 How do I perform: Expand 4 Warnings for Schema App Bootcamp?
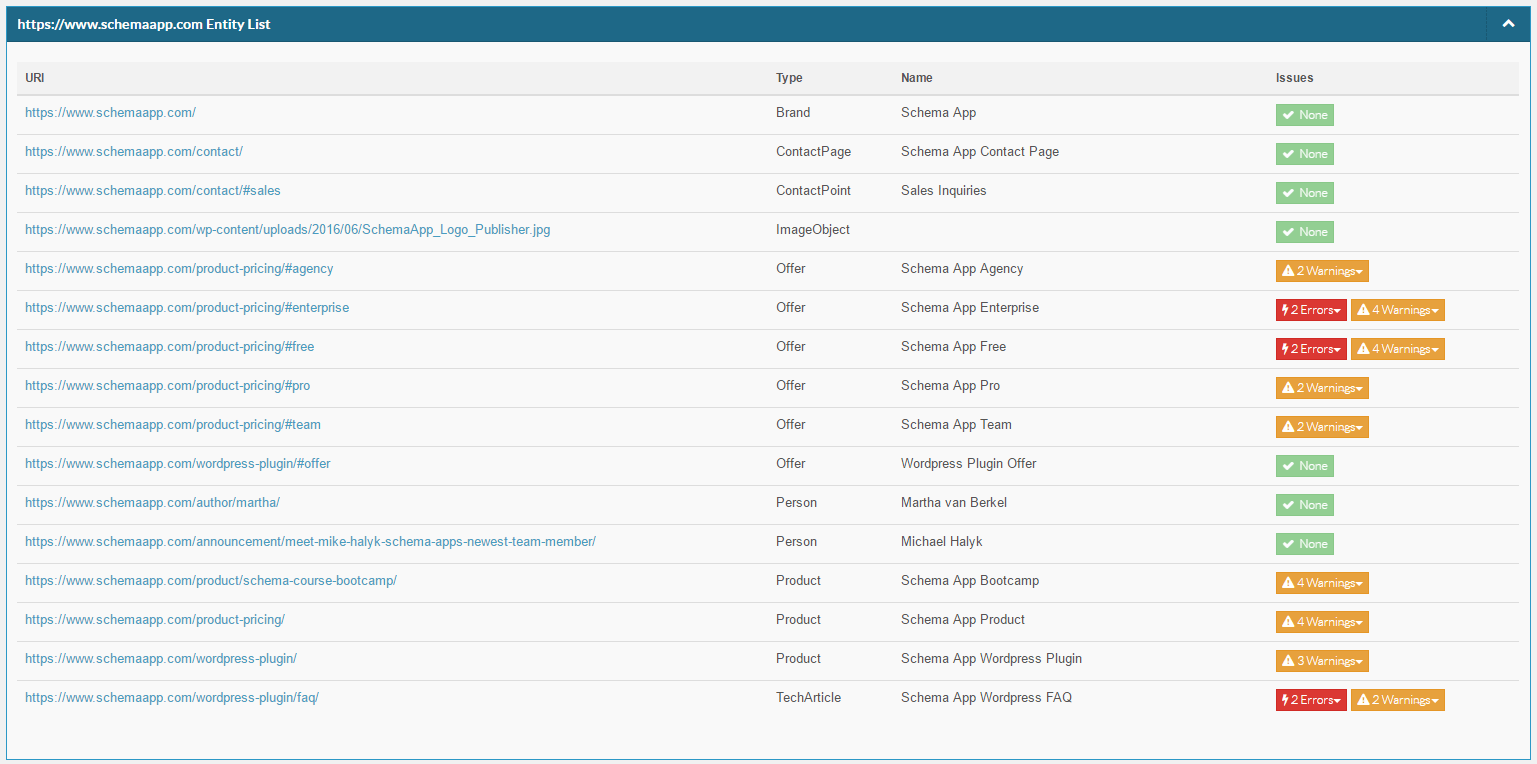(x=1321, y=583)
